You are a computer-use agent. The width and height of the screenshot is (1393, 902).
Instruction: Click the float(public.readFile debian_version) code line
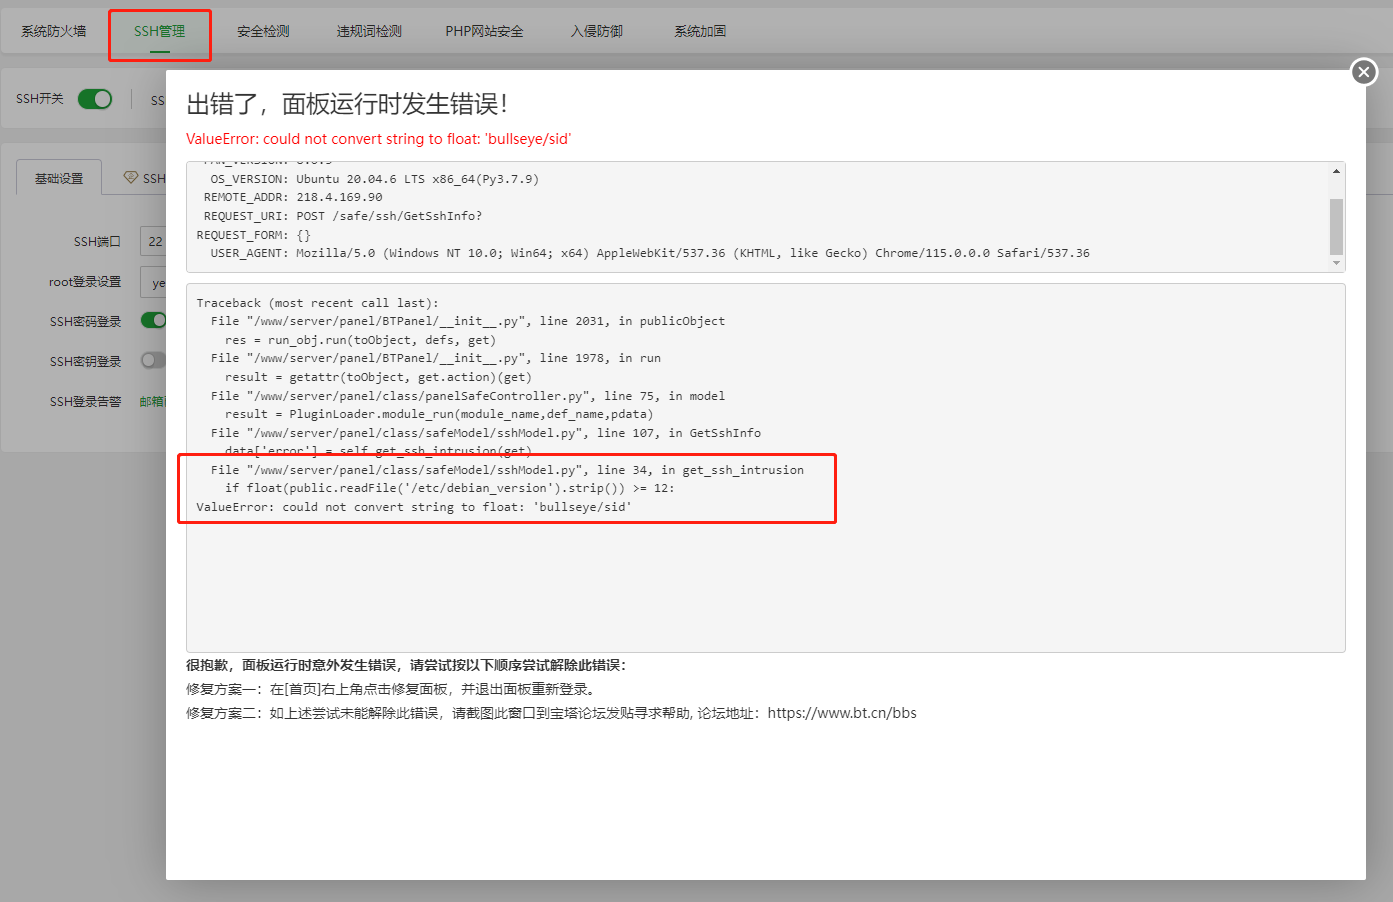click(450, 488)
